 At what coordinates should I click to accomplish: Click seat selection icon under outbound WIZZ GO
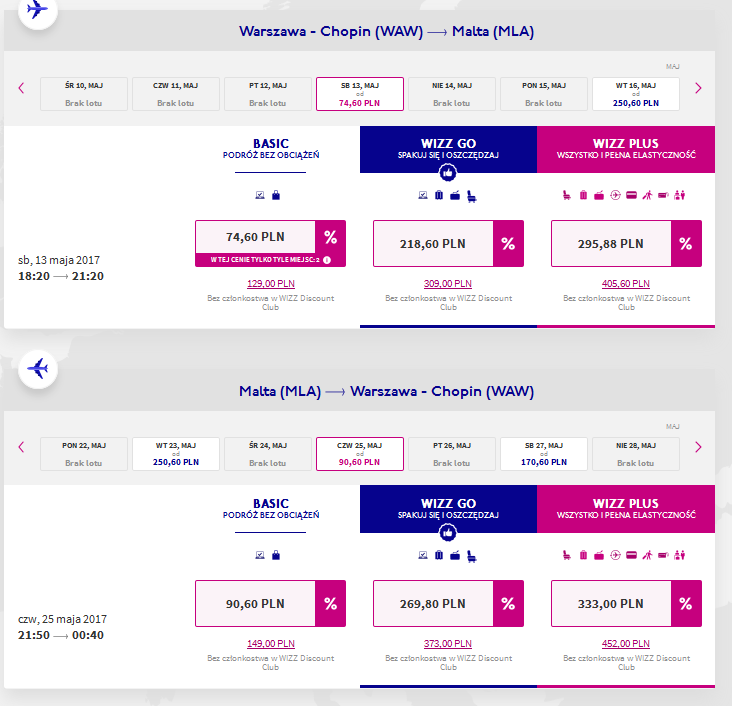click(472, 197)
